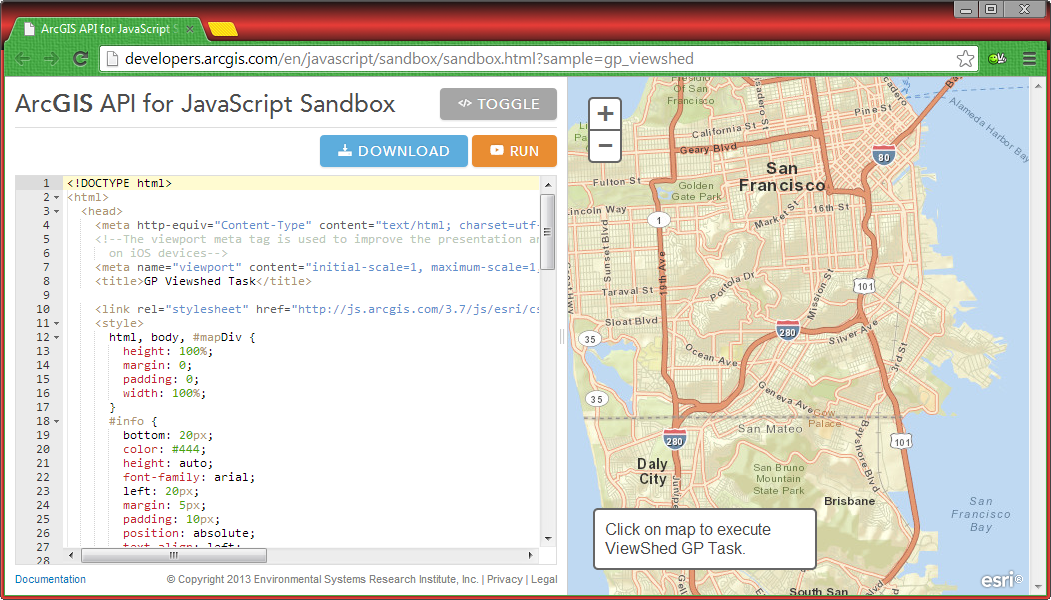Open the Legal link
The width and height of the screenshot is (1051, 600).
pyautogui.click(x=544, y=579)
